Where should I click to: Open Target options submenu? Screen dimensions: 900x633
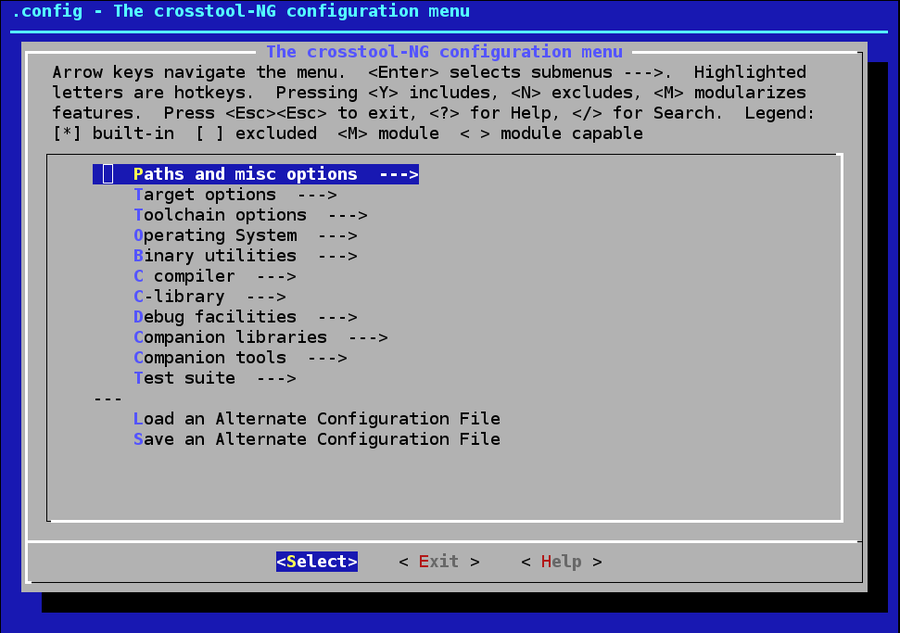235,195
